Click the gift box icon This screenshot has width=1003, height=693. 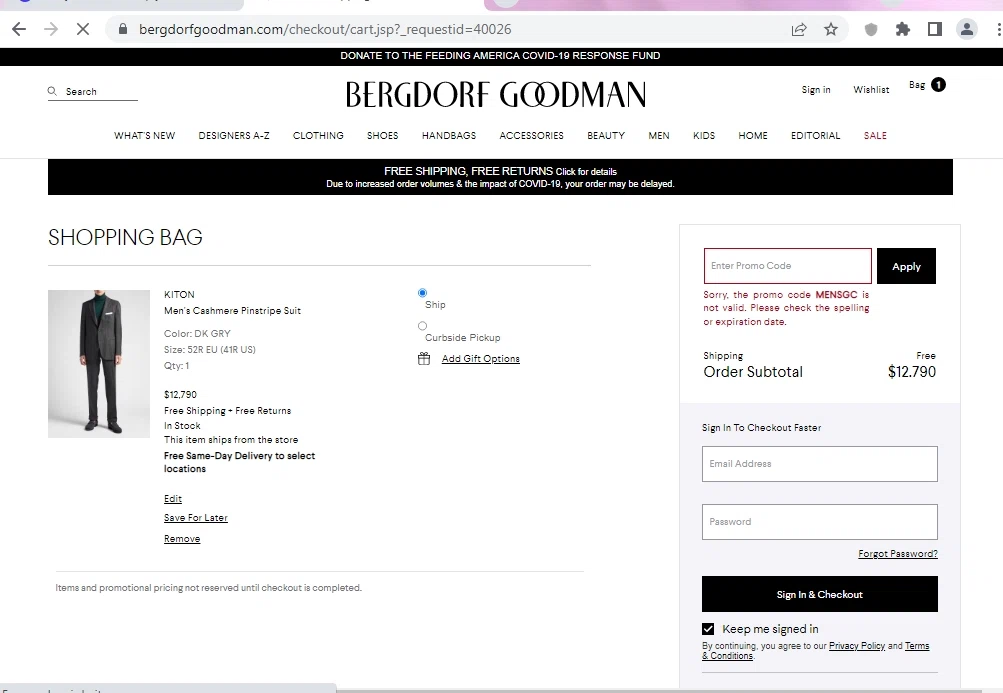[x=424, y=359]
